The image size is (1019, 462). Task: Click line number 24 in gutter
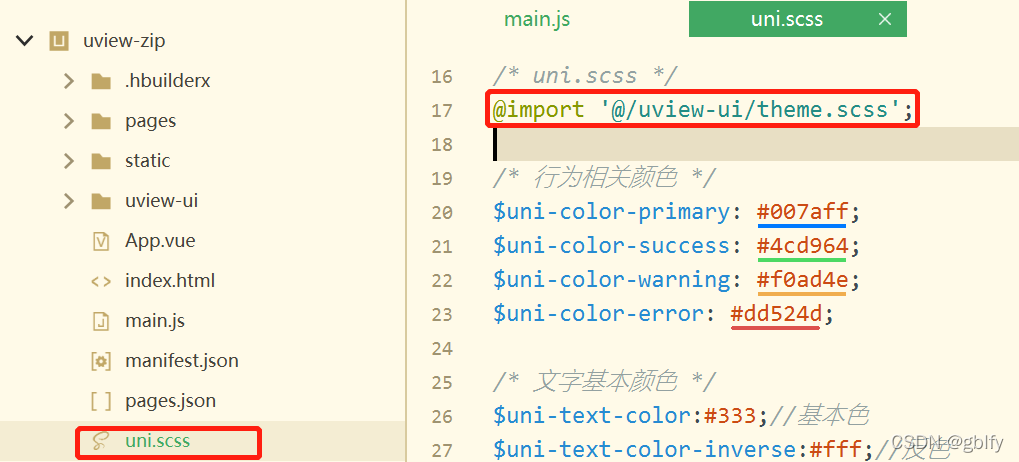tap(442, 348)
